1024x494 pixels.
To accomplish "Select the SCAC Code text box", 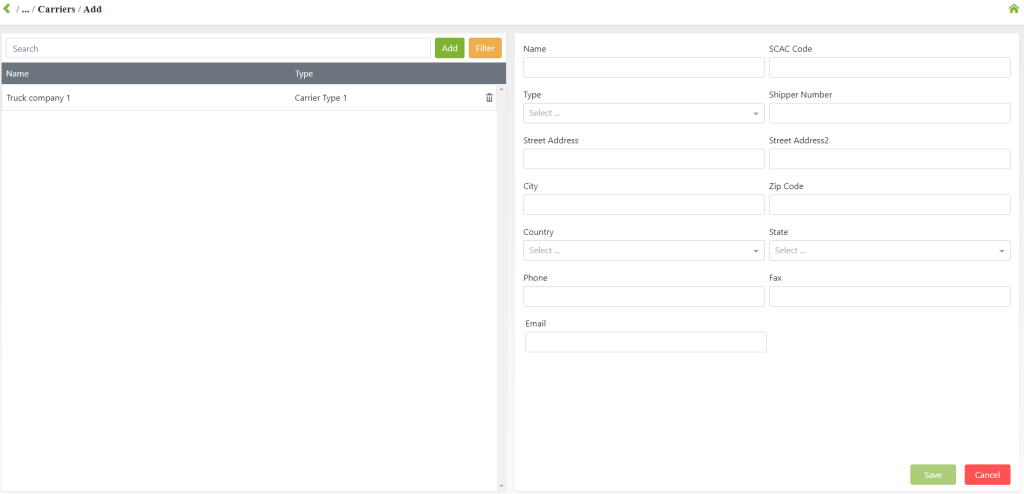I will [x=889, y=67].
